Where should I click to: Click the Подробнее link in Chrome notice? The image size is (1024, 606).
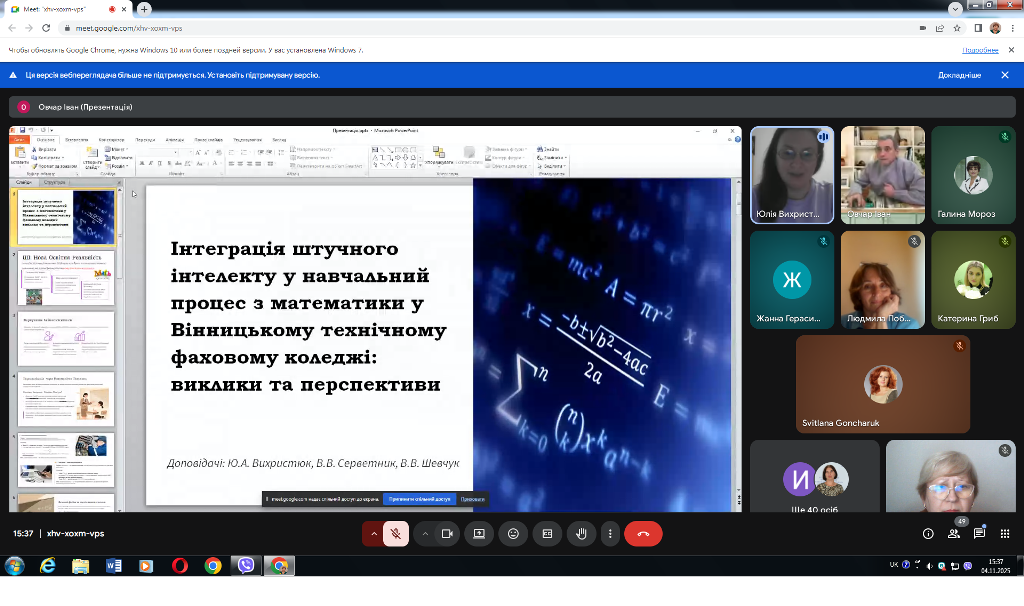pyautogui.click(x=980, y=49)
